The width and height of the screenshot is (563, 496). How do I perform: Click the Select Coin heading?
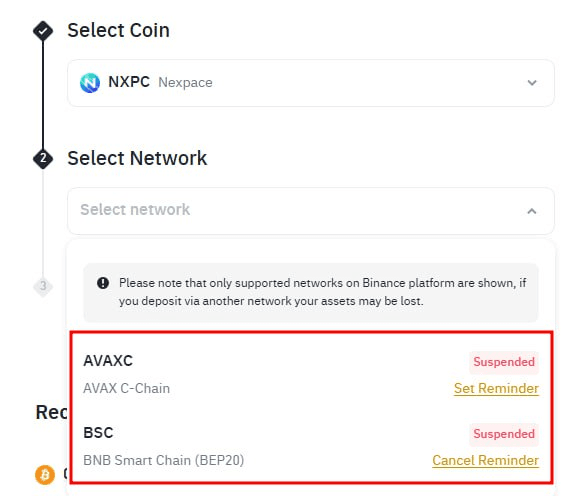click(118, 30)
